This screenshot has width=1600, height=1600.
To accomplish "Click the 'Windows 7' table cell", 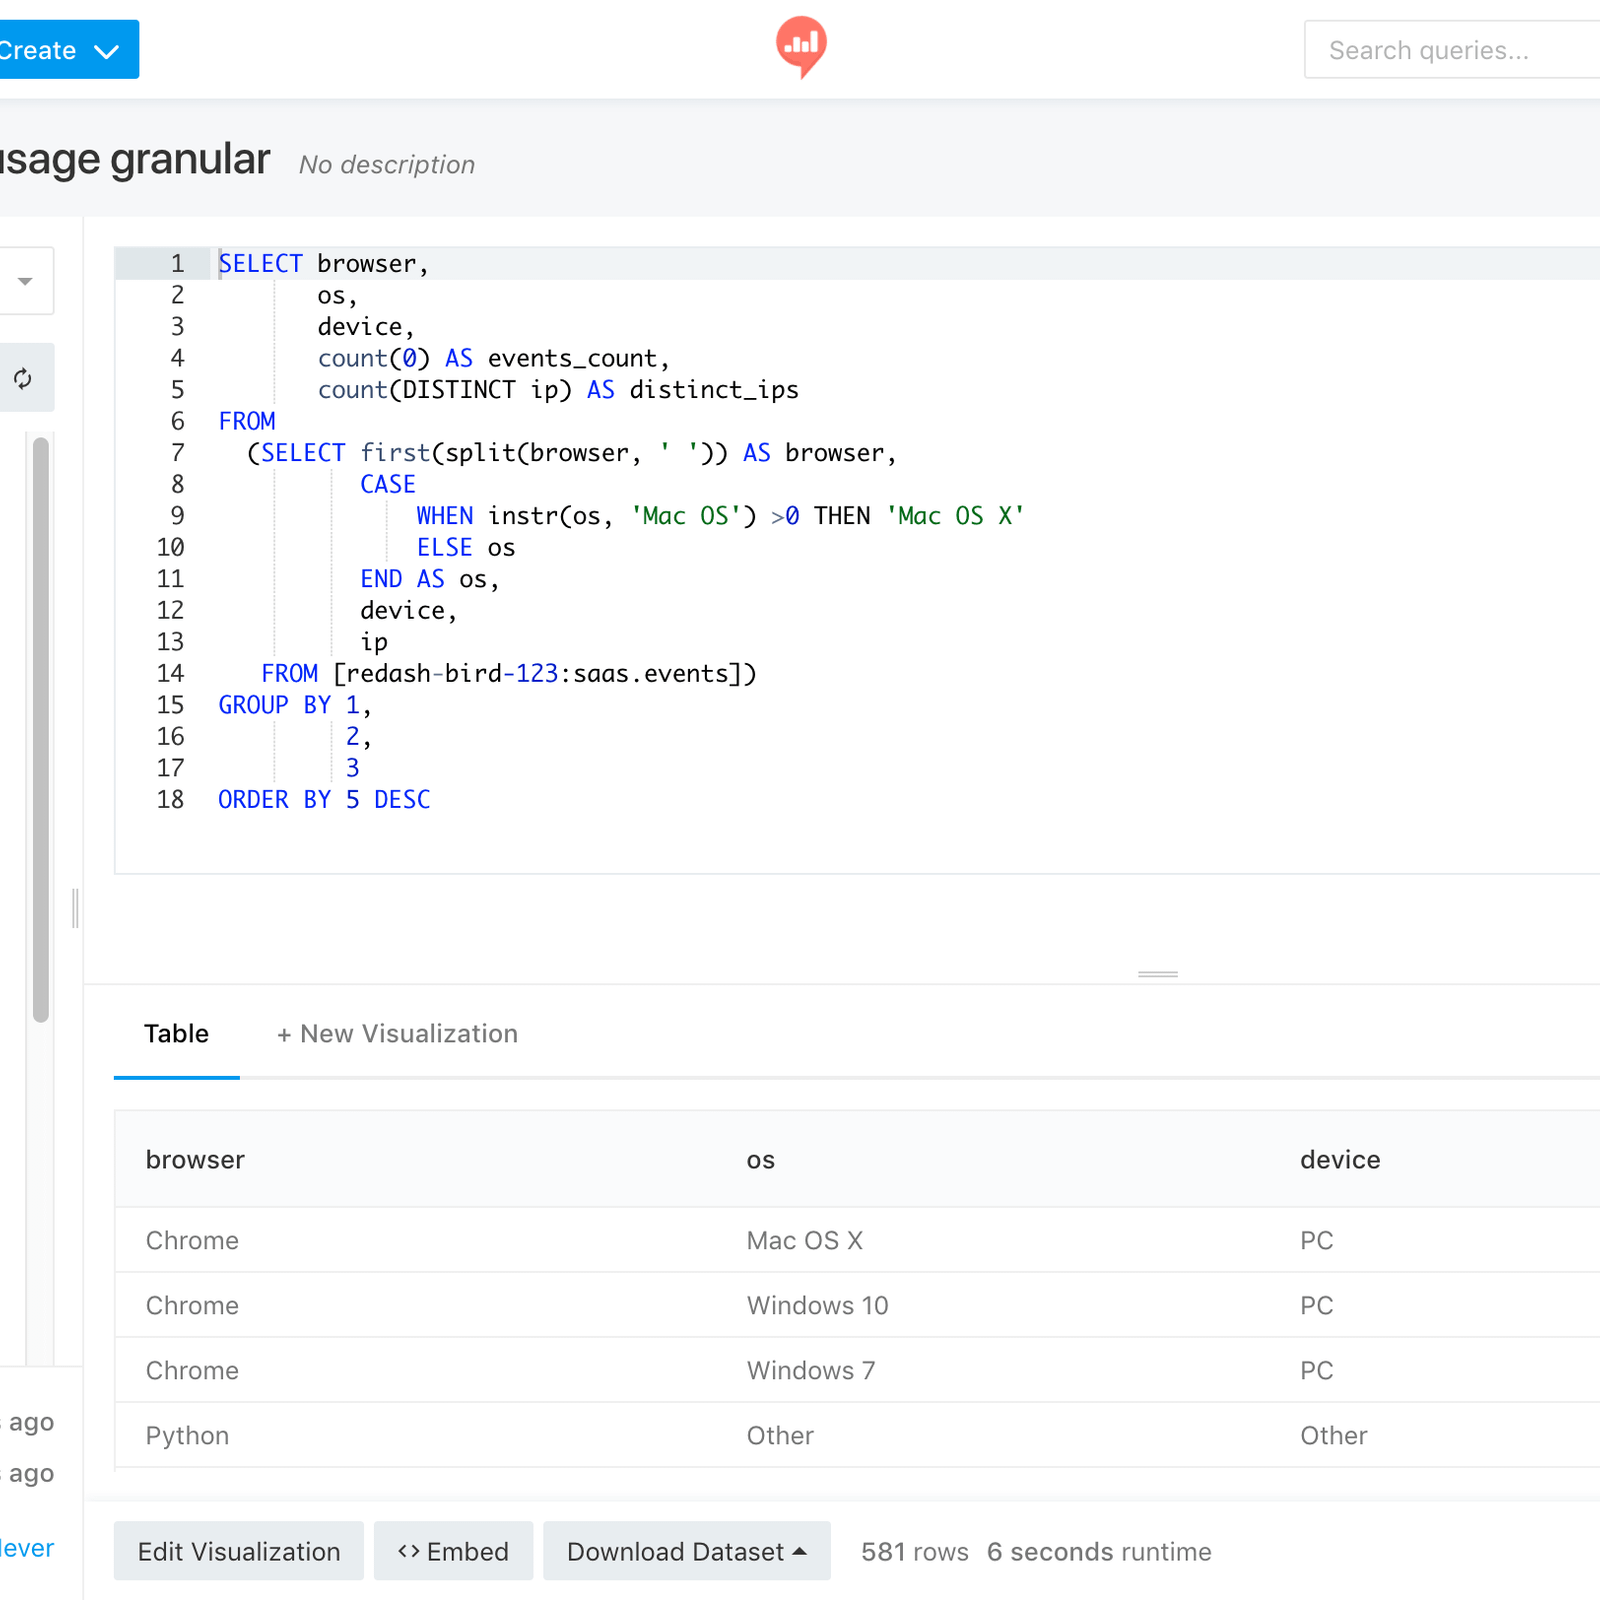I will click(x=810, y=1371).
